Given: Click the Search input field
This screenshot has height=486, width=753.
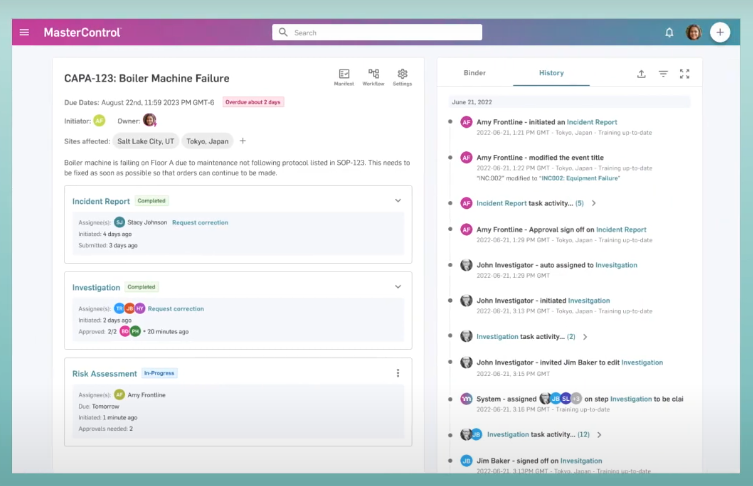Looking at the screenshot, I should [x=377, y=32].
